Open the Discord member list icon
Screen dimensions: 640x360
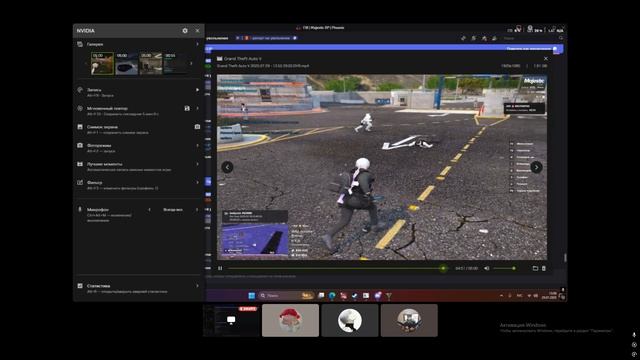click(x=494, y=38)
